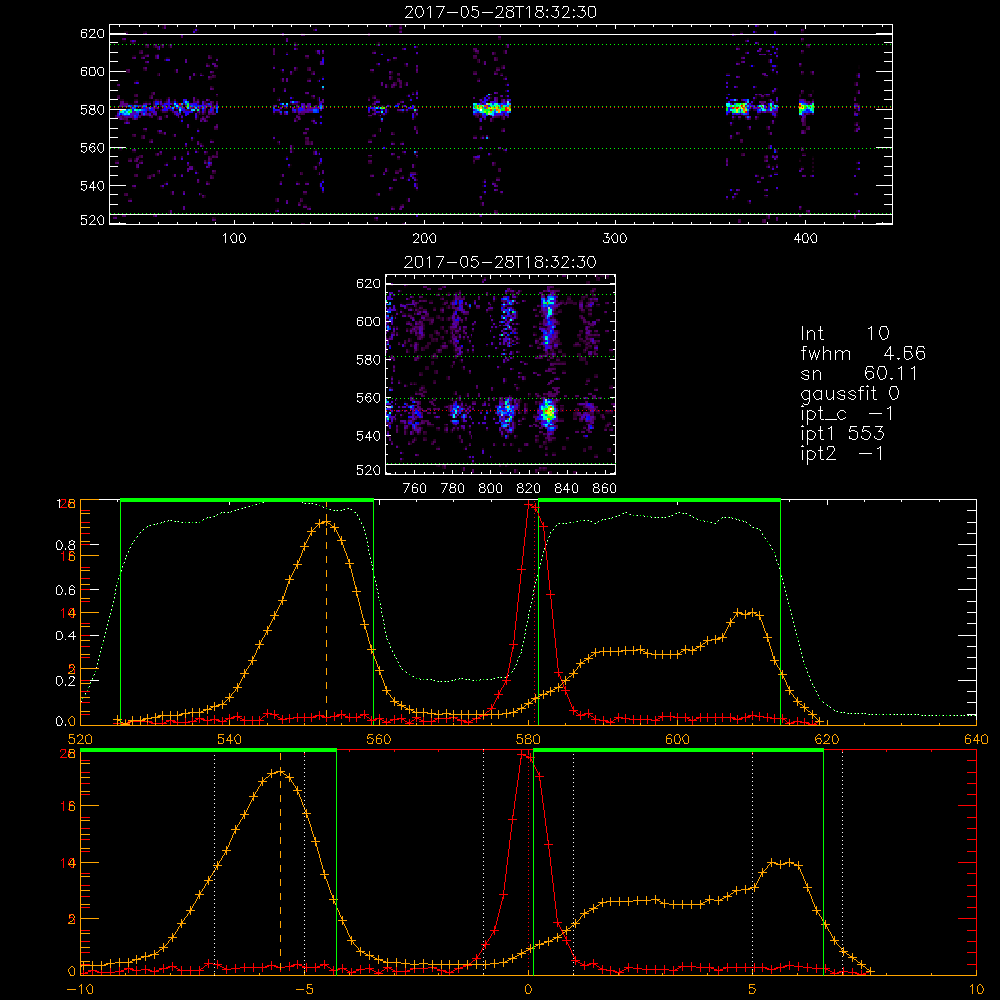Click the "400" x-axis tick label
1000x1000 pixels.
point(805,239)
